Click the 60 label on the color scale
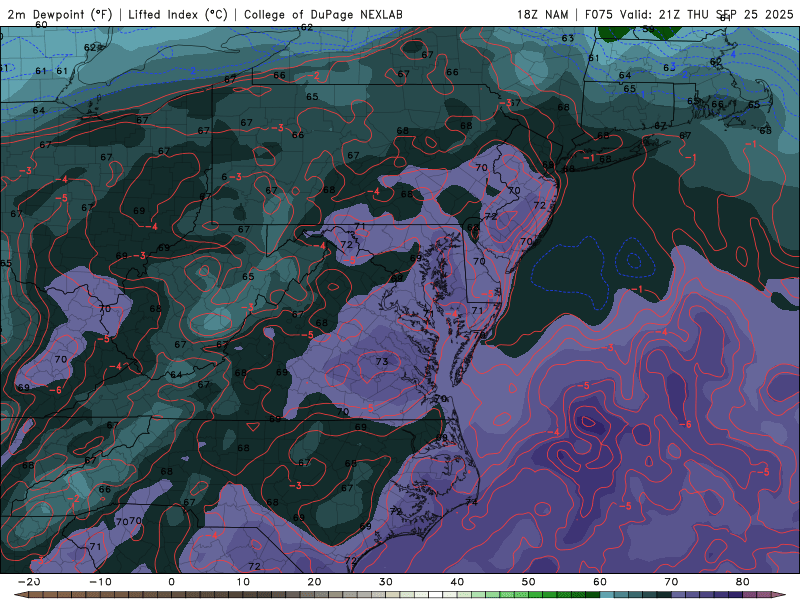The width and height of the screenshot is (800, 600). tap(600, 582)
